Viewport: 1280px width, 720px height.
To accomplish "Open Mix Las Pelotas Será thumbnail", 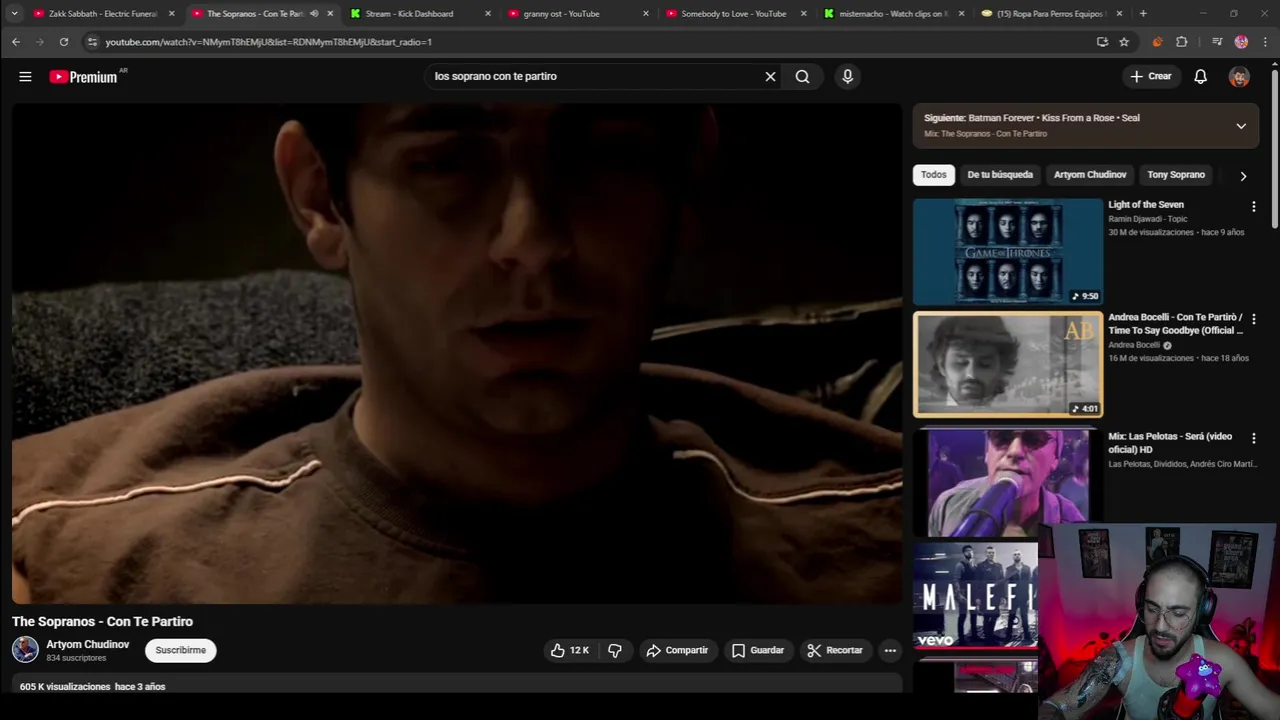I will coord(1008,484).
